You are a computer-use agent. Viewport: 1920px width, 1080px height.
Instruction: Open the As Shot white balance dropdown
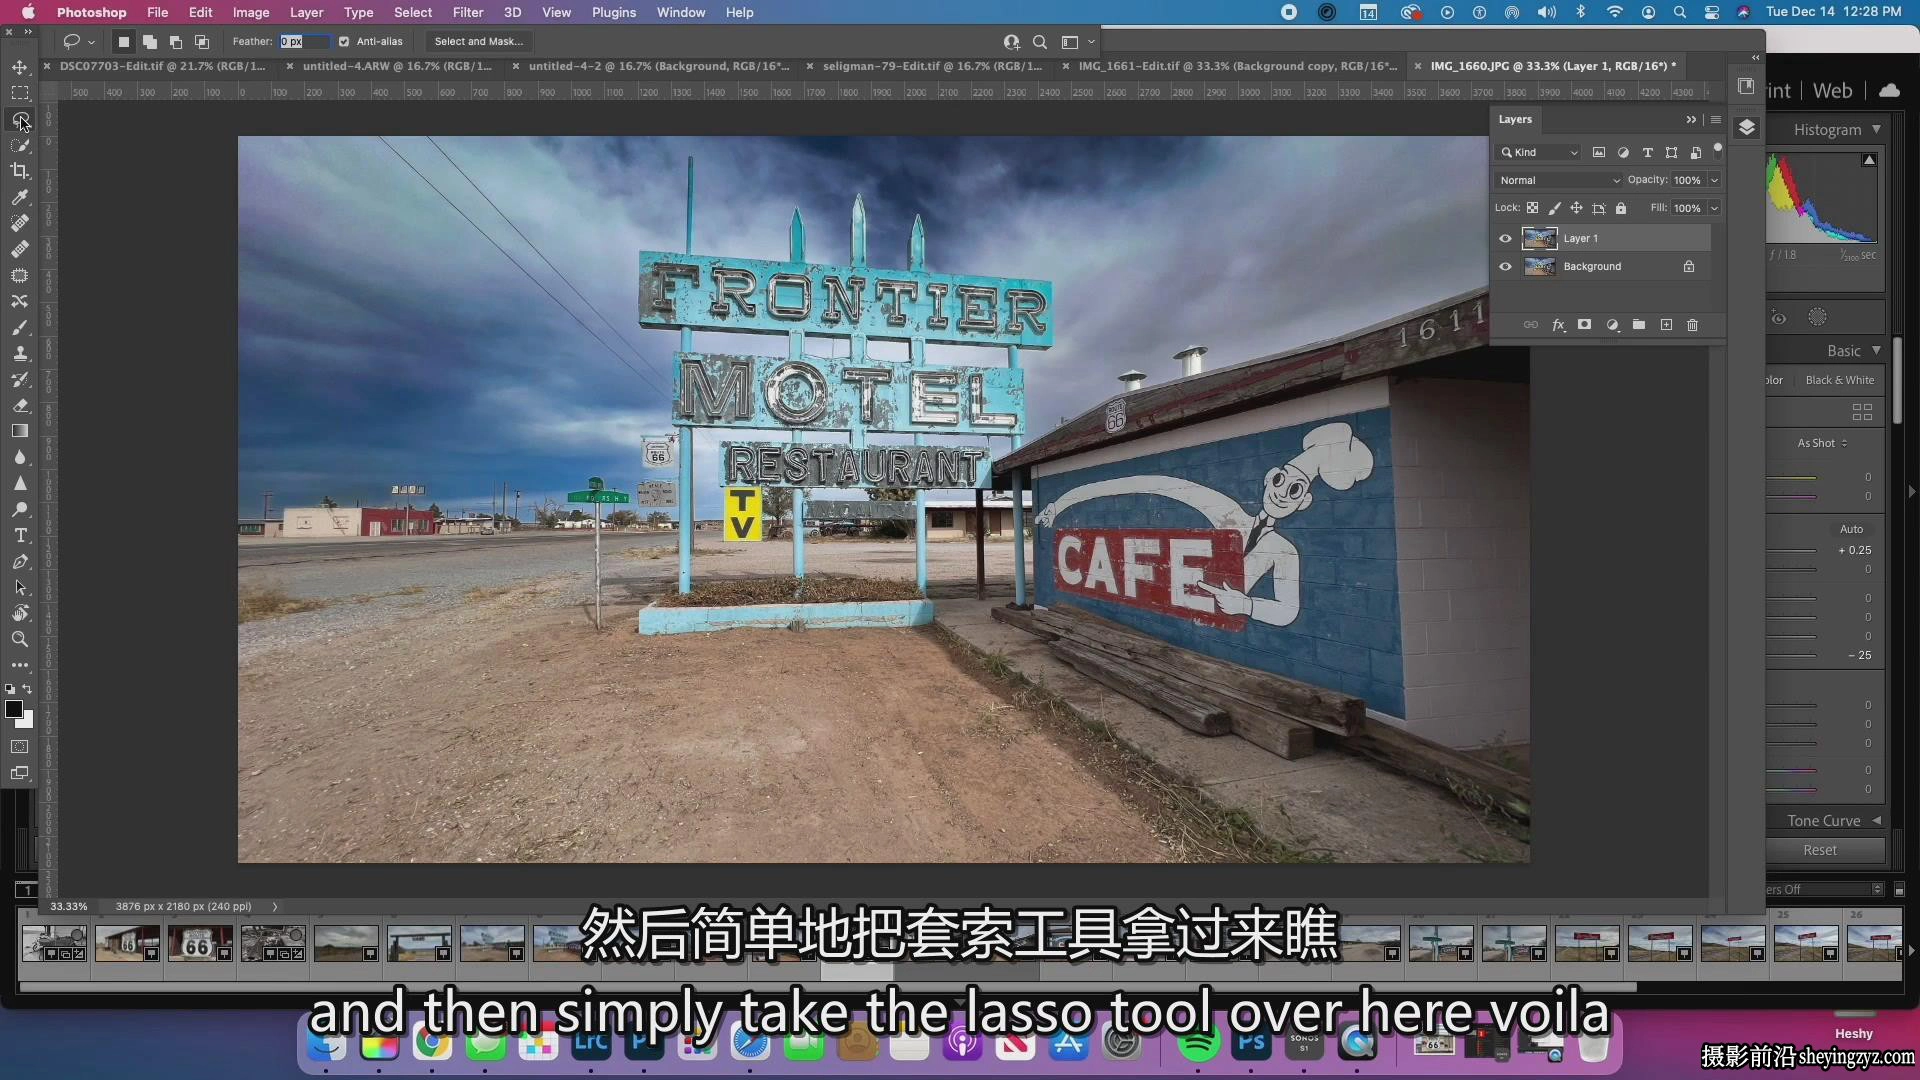click(1822, 443)
